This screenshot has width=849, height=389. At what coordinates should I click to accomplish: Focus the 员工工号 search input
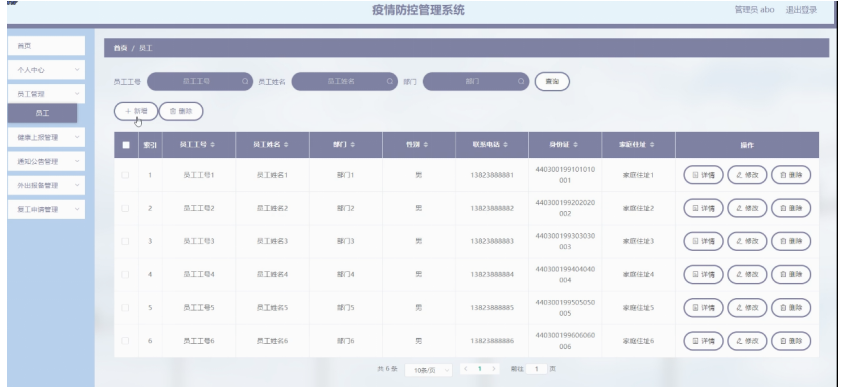tap(200, 81)
